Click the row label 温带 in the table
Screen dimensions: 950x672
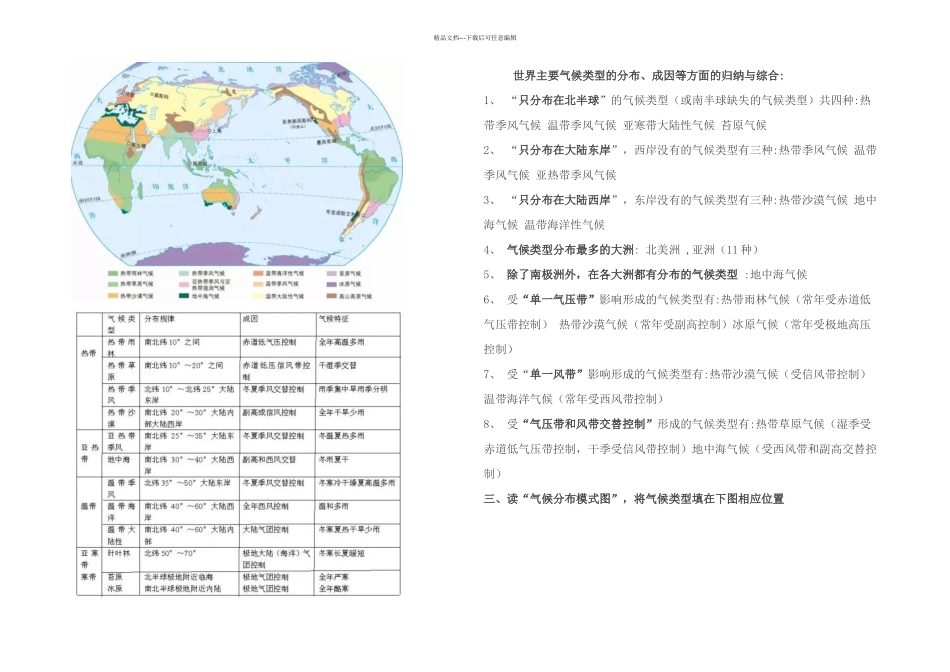(89, 507)
